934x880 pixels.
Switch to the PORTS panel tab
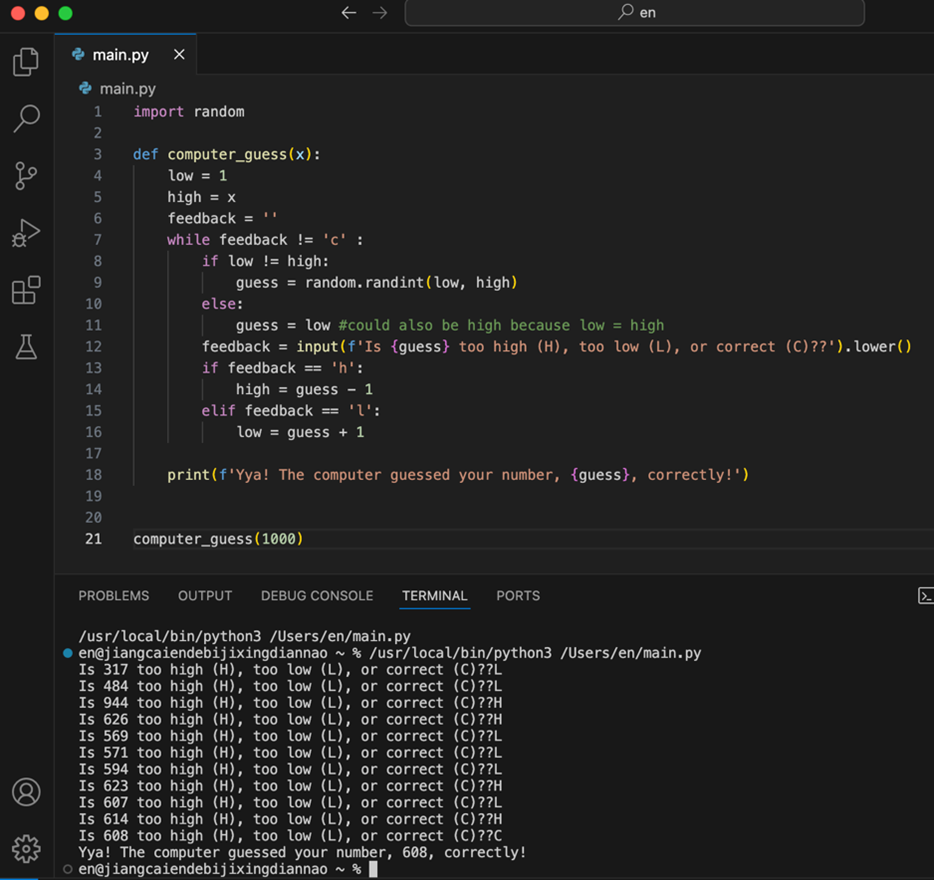click(518, 596)
